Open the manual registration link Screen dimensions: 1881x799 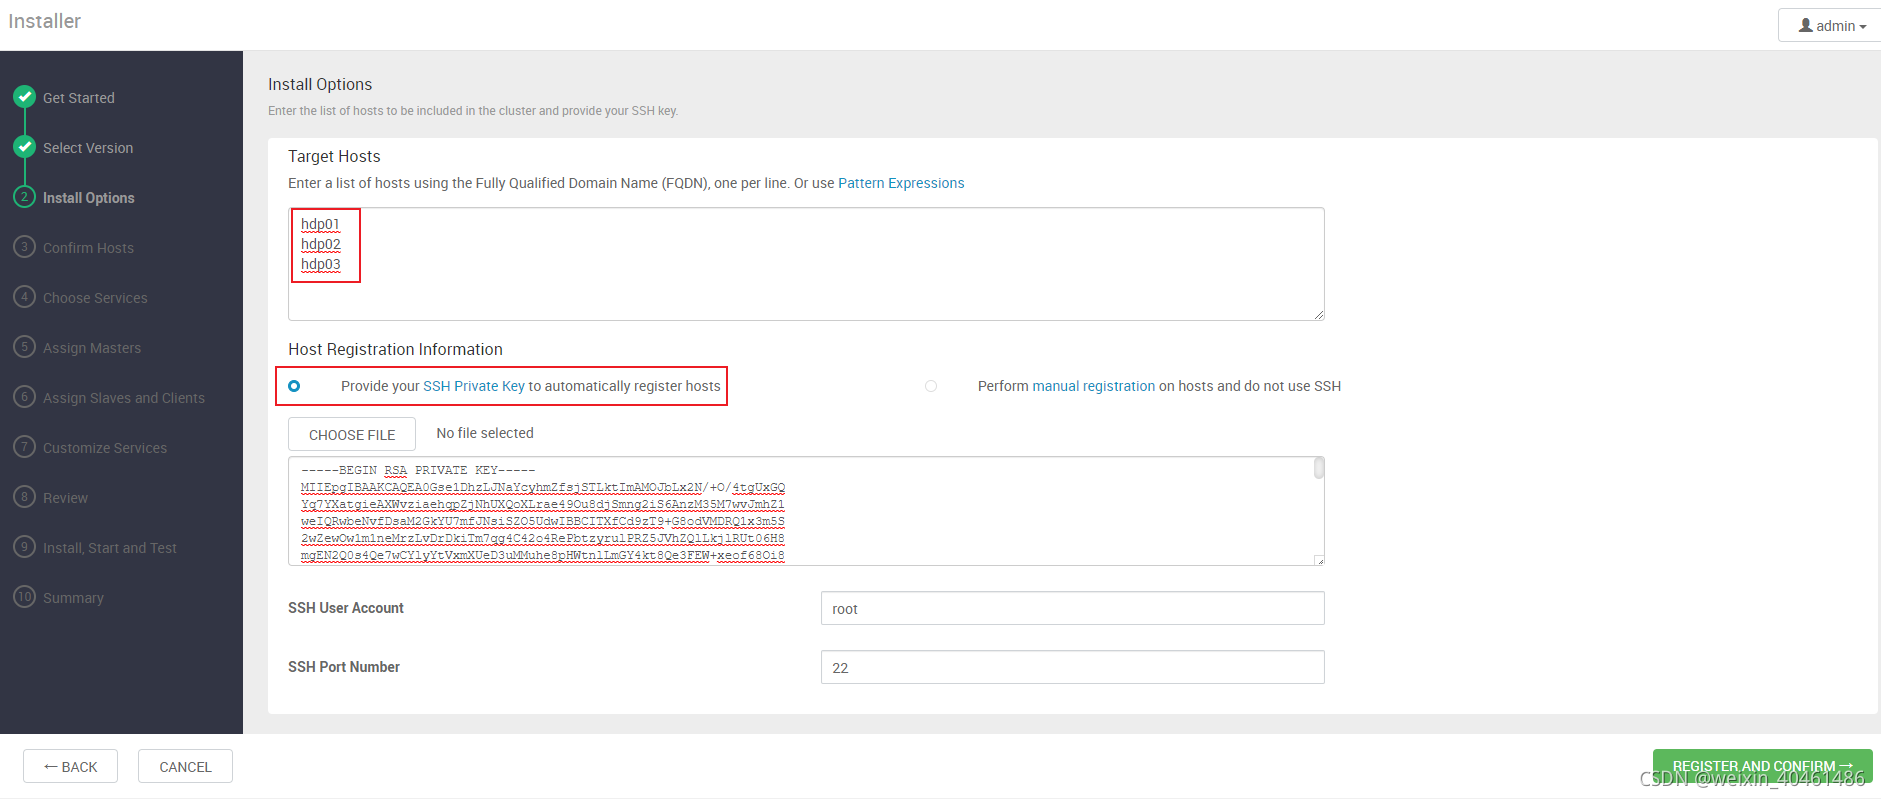click(x=1093, y=386)
